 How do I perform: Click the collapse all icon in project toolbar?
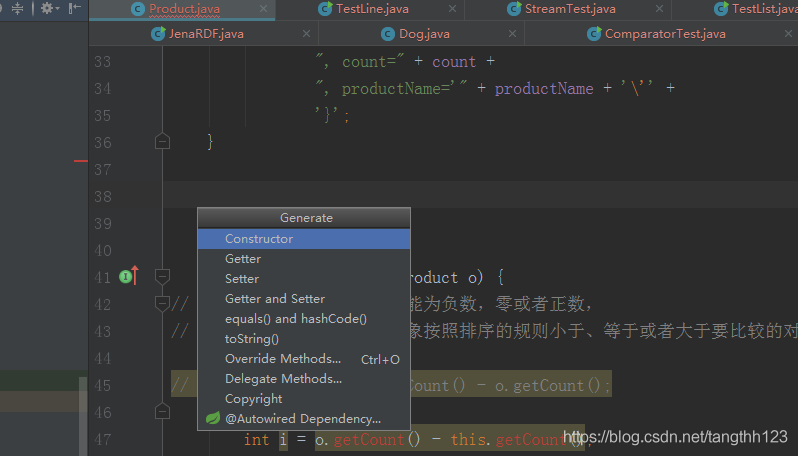18,8
